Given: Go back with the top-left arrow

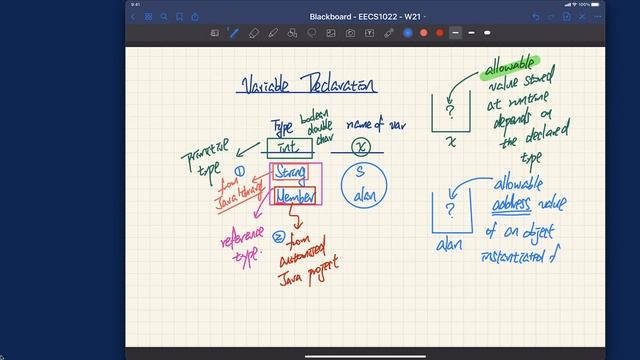Looking at the screenshot, I should [x=133, y=17].
